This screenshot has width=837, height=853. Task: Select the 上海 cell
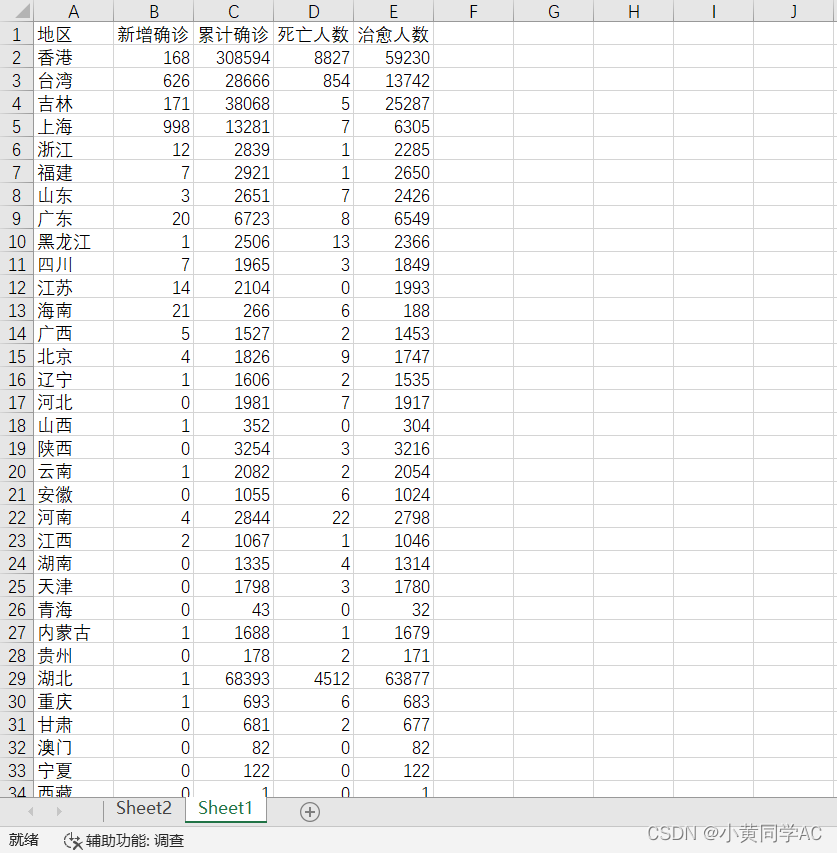pos(73,126)
